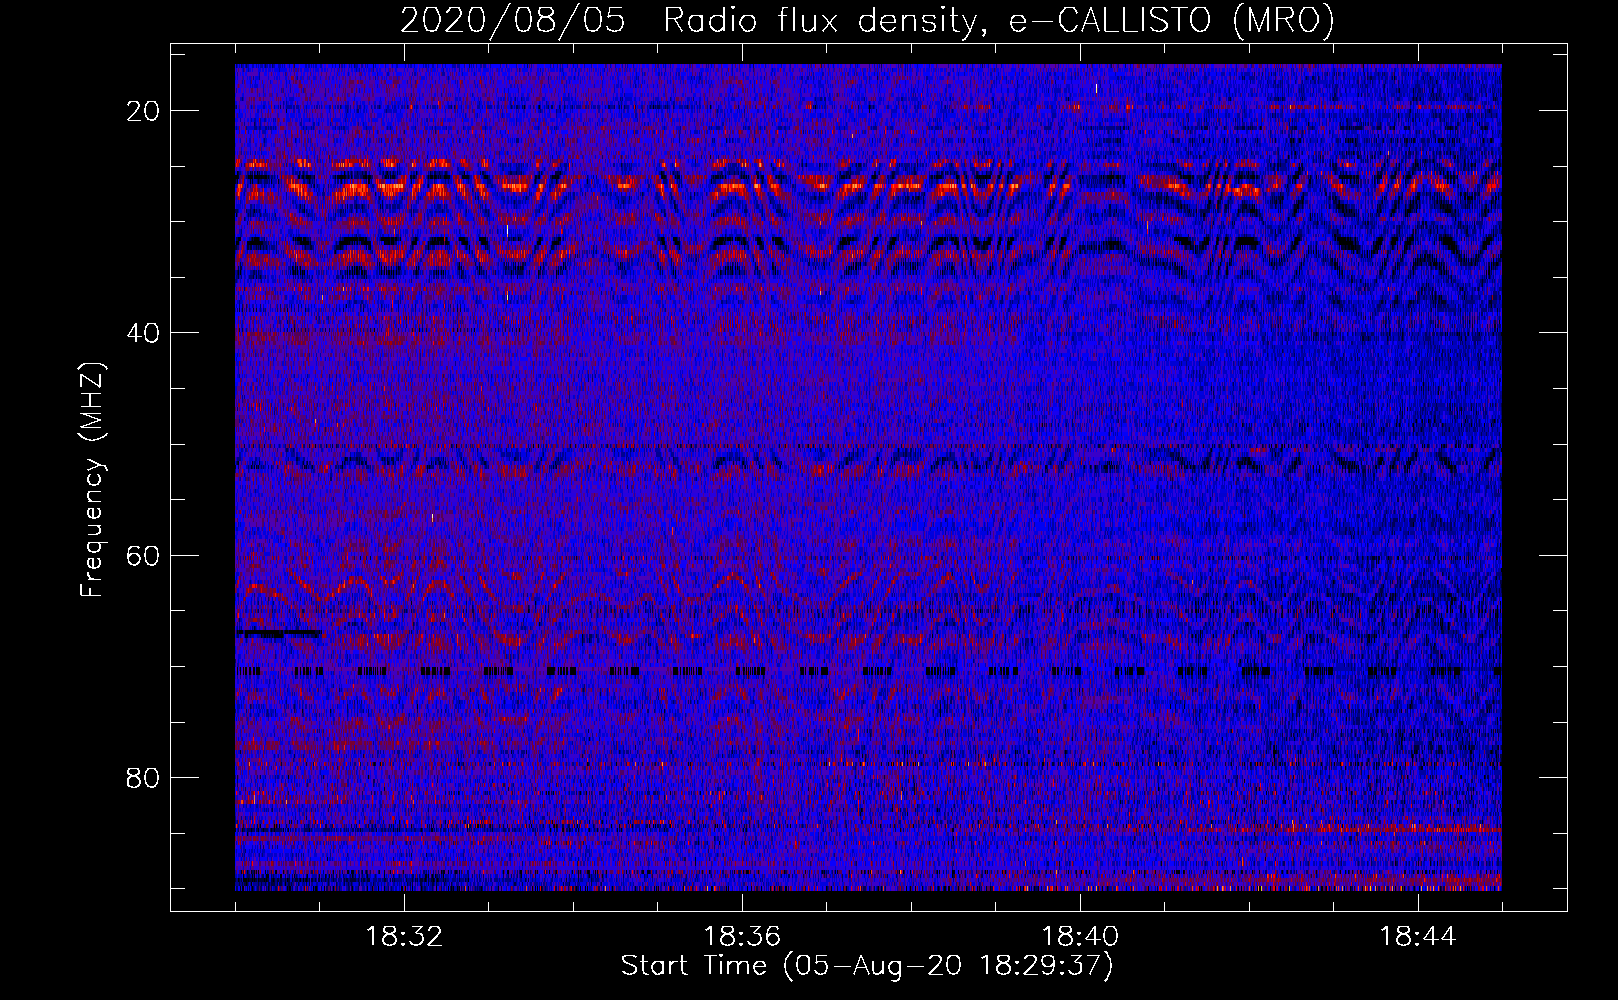Click the time tick label "18:40"
Screen dimensions: 1618x1000
1080,937
